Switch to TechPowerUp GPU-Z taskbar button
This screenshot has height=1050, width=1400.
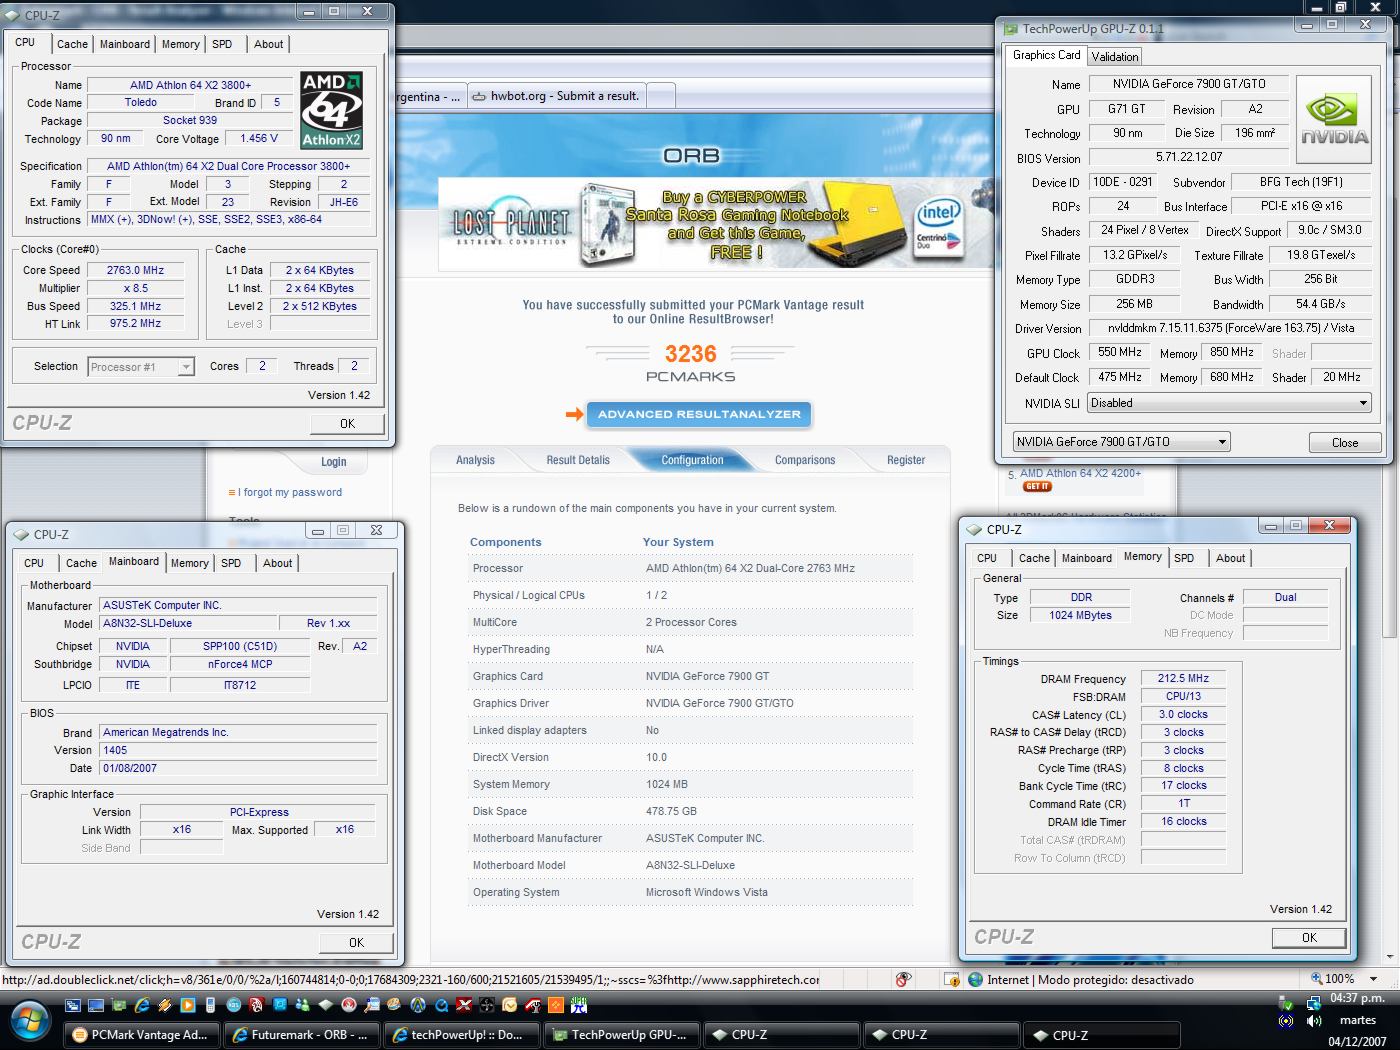pyautogui.click(x=620, y=1035)
